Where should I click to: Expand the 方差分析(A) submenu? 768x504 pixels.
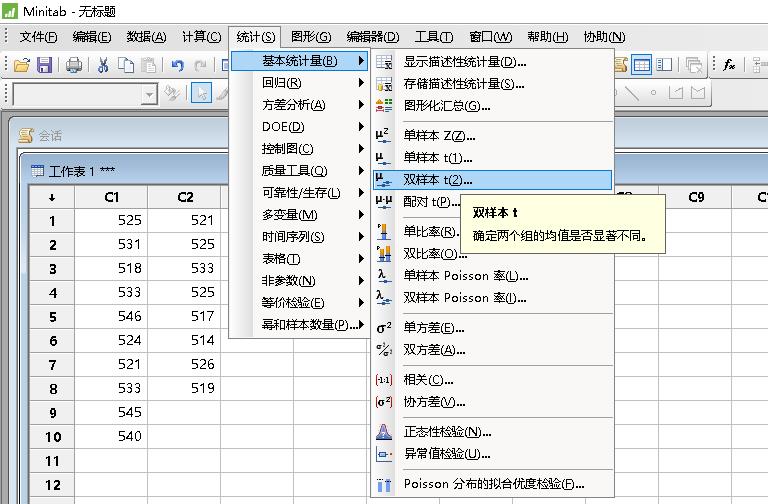click(299, 105)
